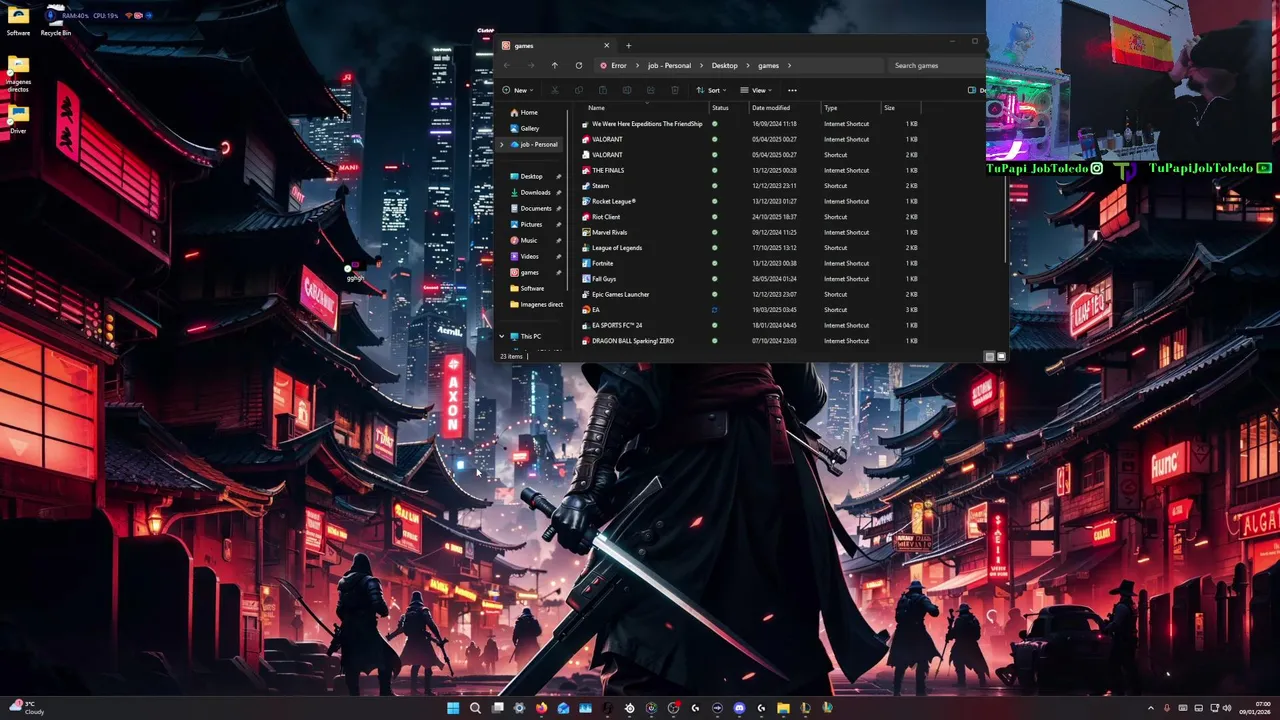Screen dimensions: 1280x720
Task: Collapse the This PC tree node
Action: coord(503,337)
